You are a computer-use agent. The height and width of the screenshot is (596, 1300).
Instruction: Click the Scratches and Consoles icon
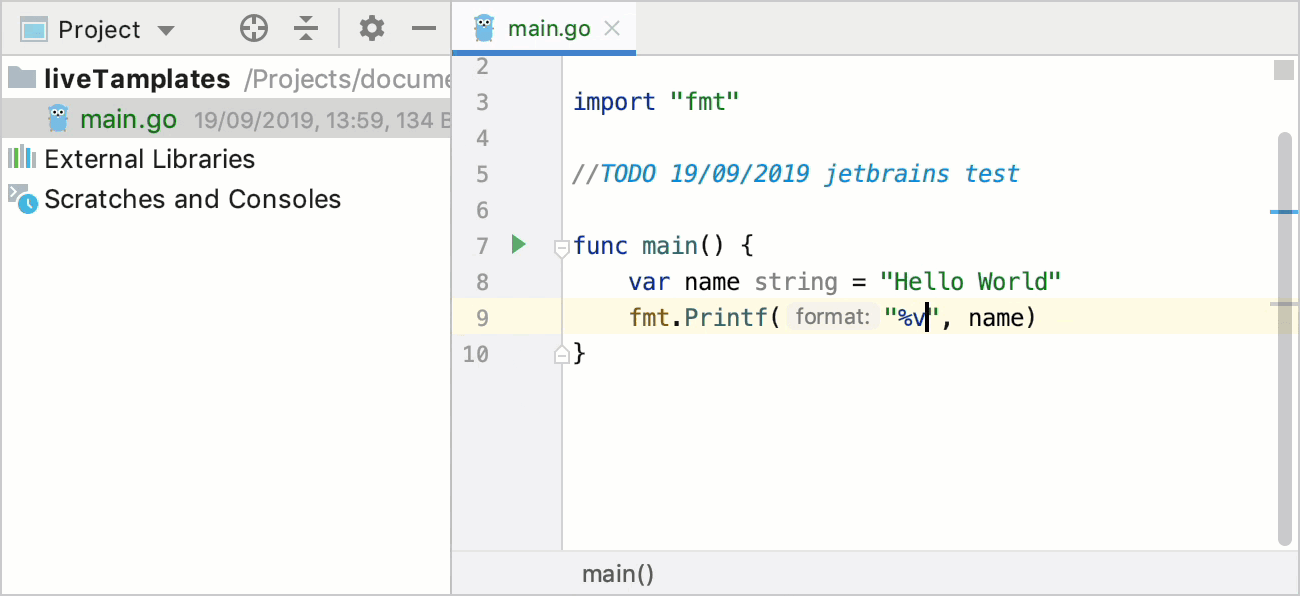point(22,198)
